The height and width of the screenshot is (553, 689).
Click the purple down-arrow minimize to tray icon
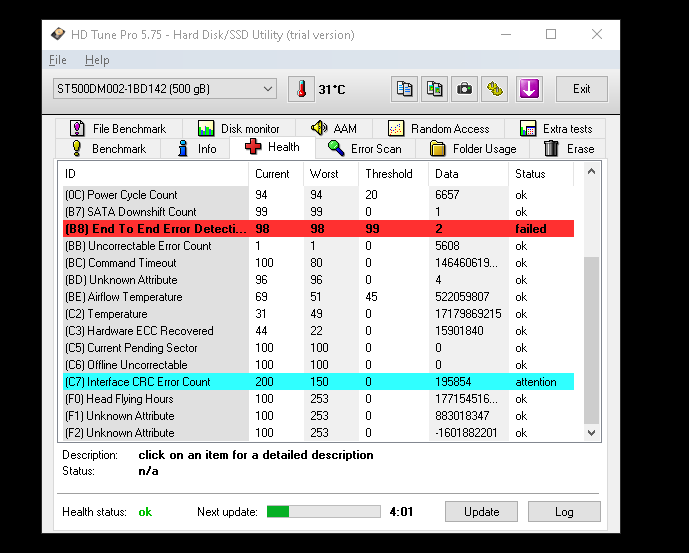coord(529,89)
